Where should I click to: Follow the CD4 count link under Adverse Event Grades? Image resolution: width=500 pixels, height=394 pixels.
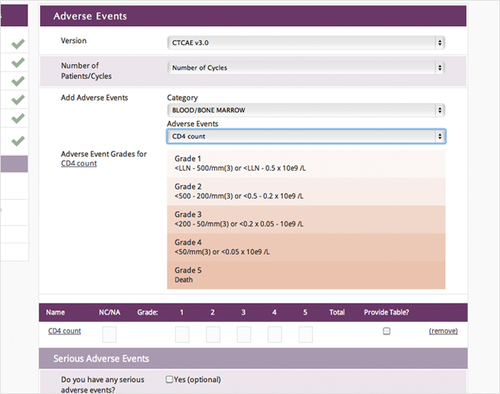pos(79,163)
